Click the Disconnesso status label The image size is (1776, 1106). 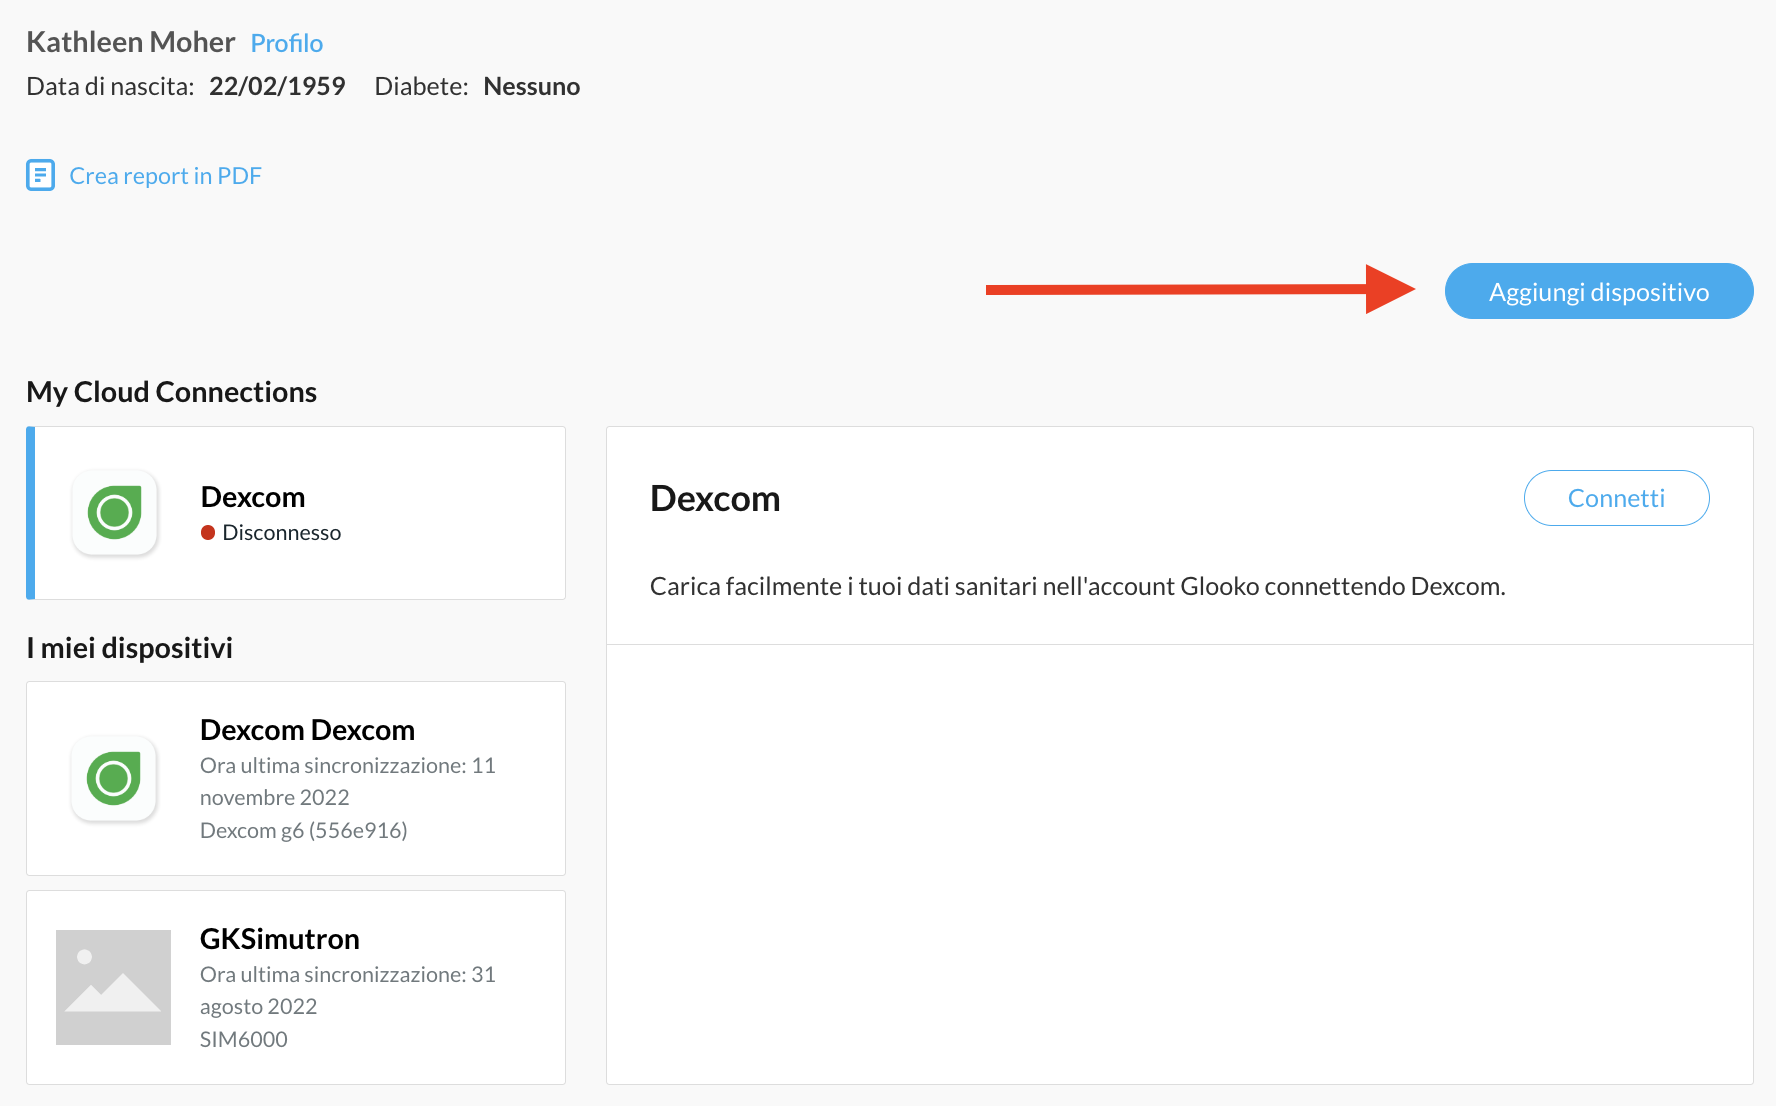[x=281, y=533]
